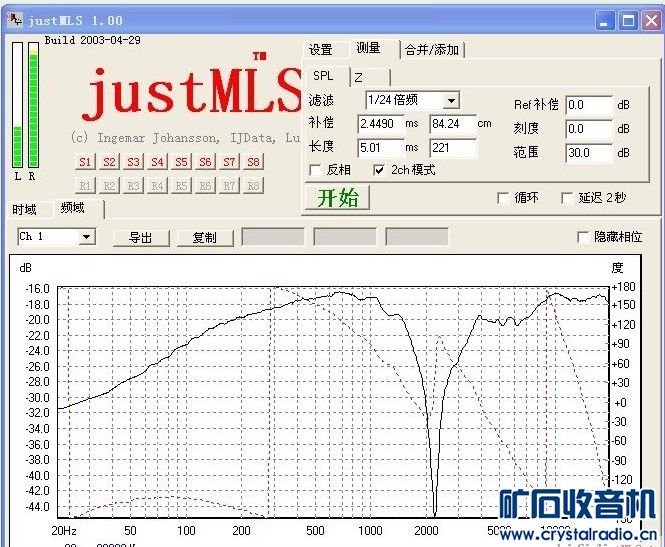Viewport: 665px width, 547px height.
Task: Enable the 循环 (loop) checkbox
Action: (x=503, y=198)
